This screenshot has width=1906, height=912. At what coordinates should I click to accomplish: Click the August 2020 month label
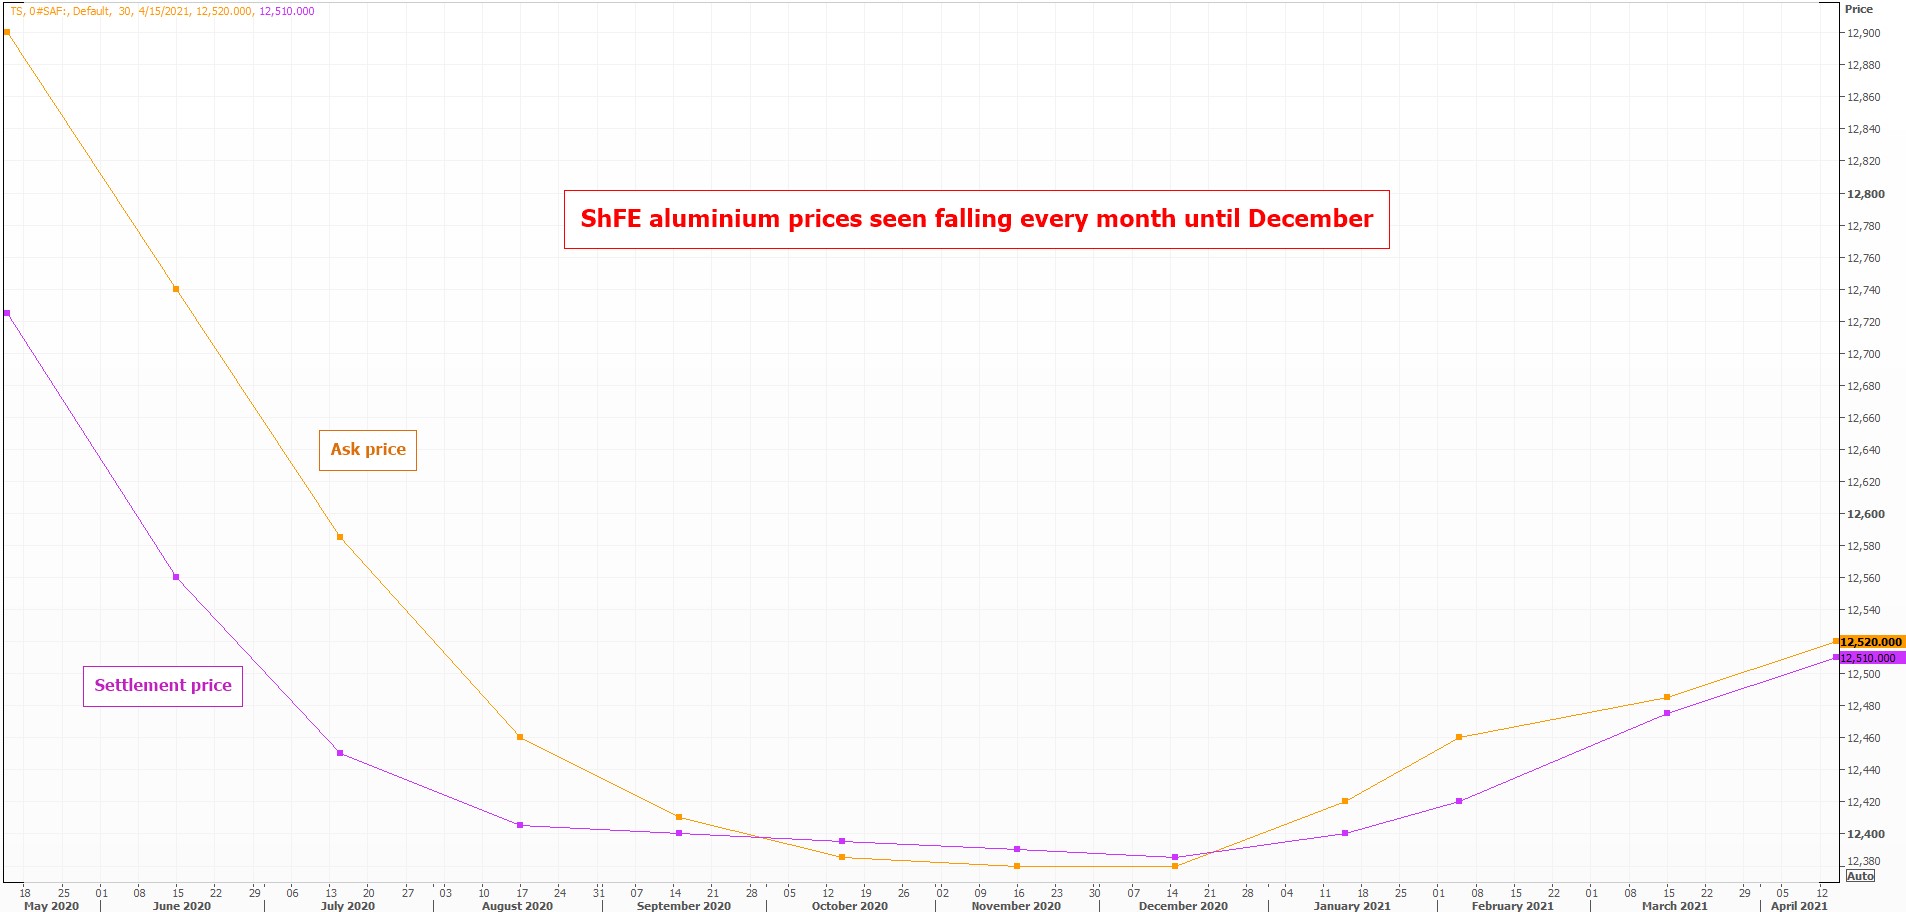point(517,906)
